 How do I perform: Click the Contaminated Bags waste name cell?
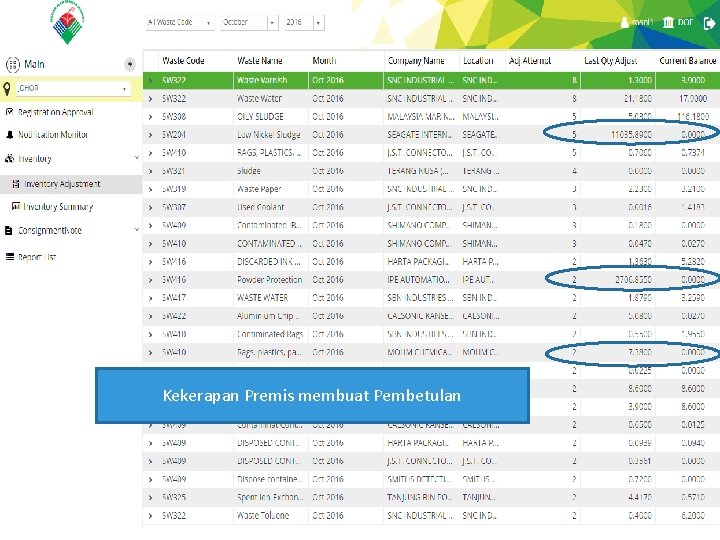270,334
